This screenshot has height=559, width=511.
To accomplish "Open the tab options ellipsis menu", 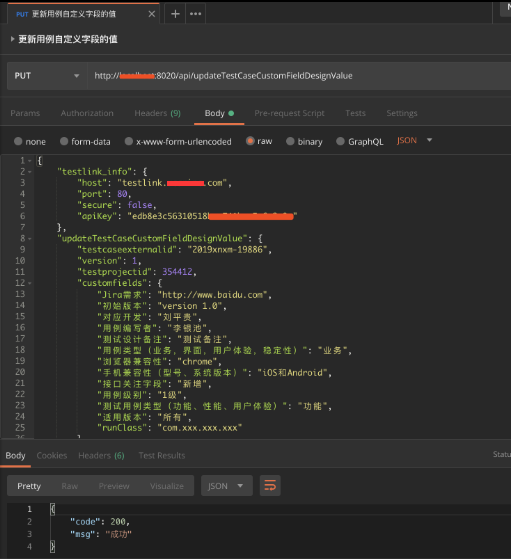I will [x=195, y=14].
